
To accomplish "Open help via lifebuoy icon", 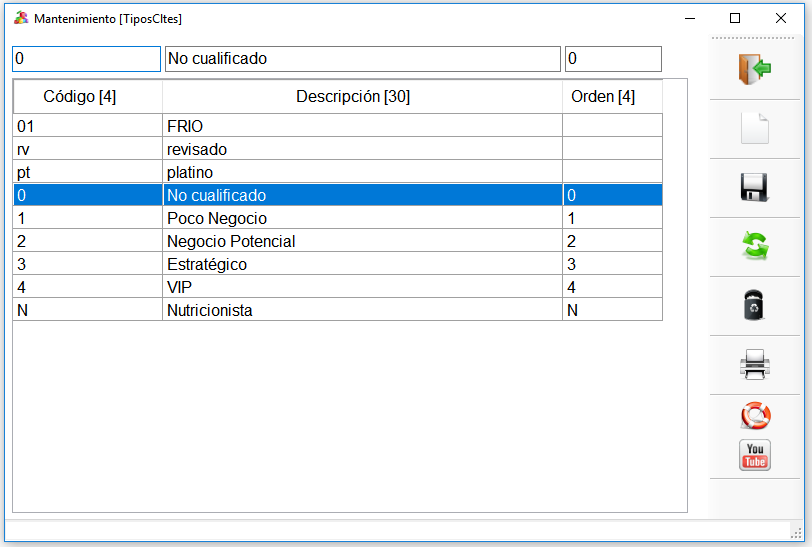I will (756, 416).
